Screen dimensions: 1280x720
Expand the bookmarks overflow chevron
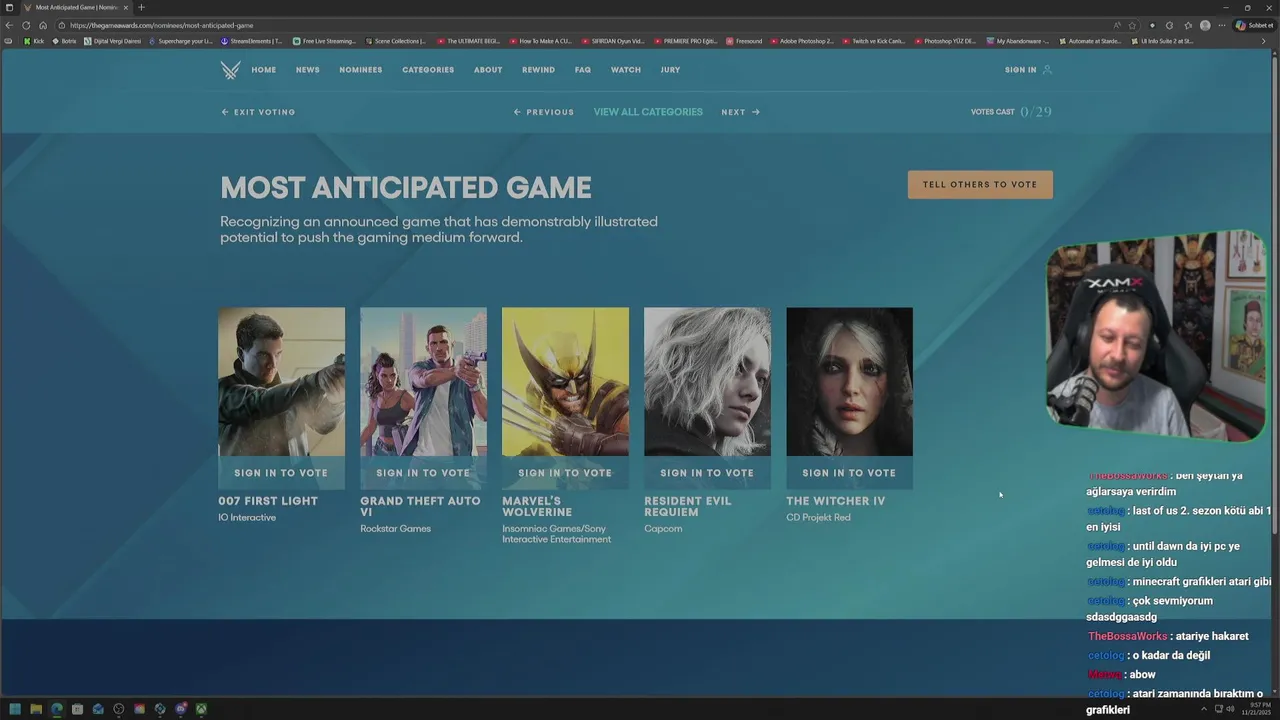click(x=1263, y=41)
